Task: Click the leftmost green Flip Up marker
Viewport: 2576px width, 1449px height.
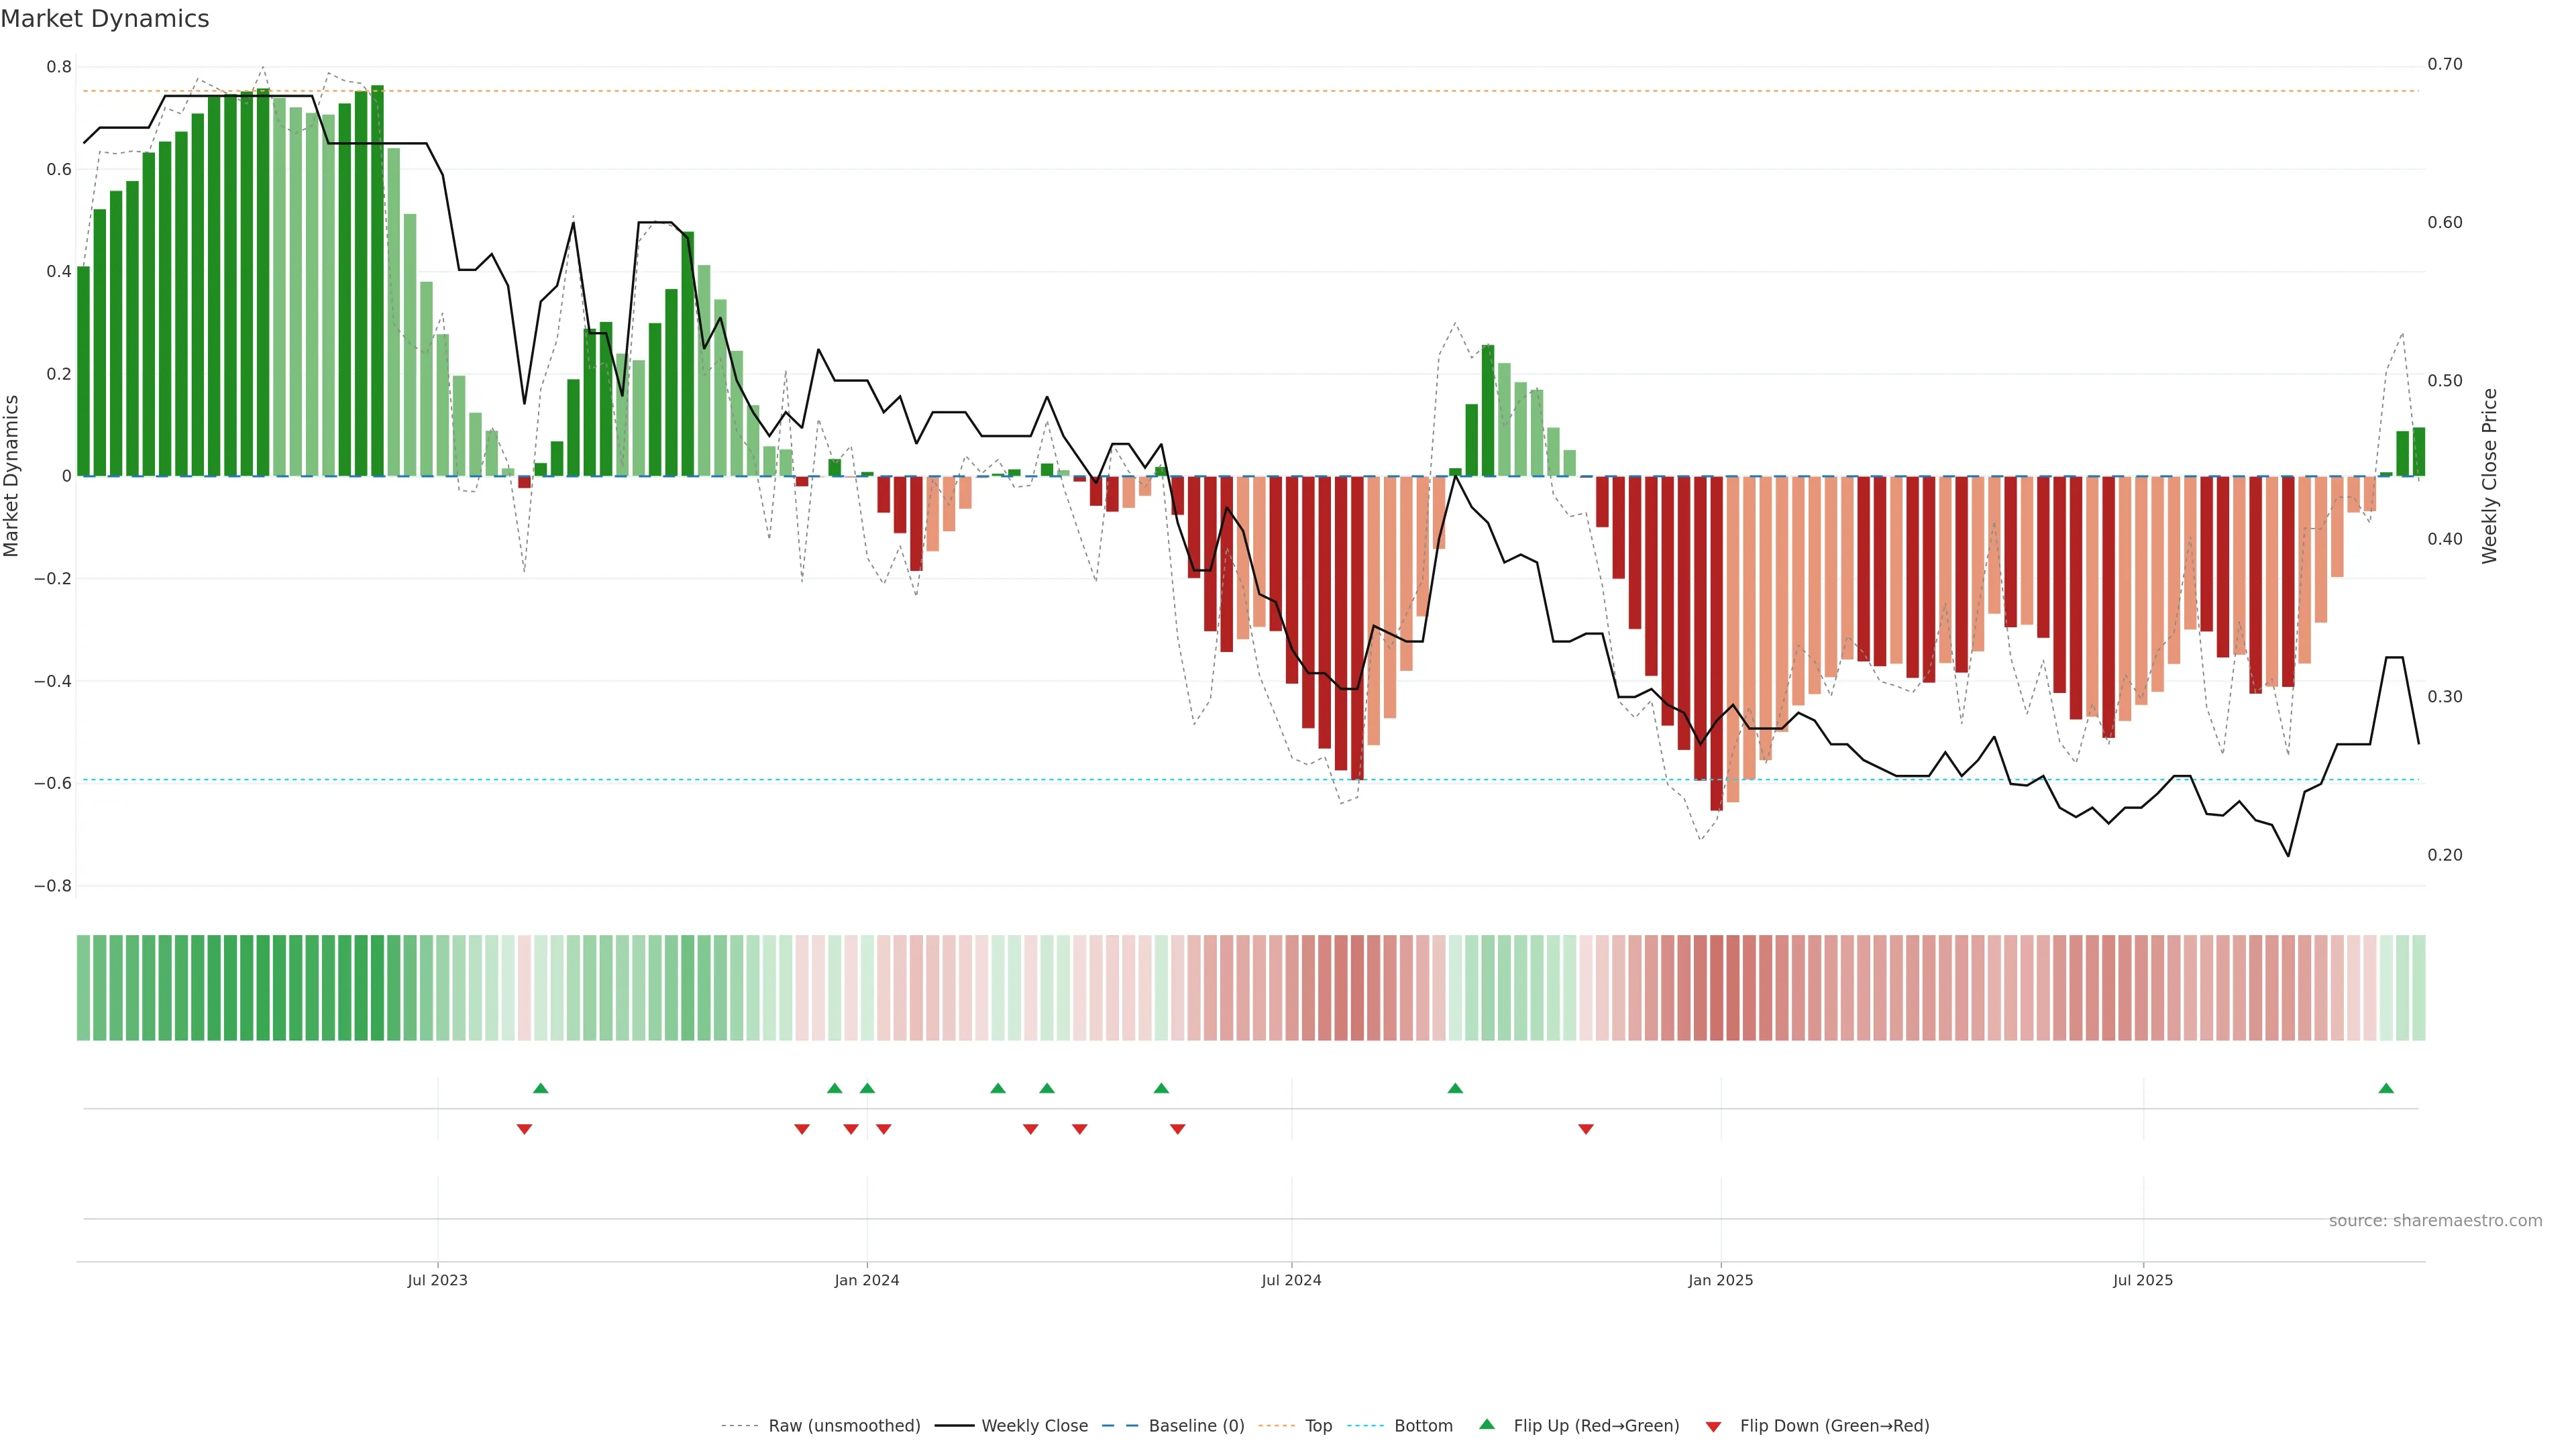Action: (x=540, y=1088)
